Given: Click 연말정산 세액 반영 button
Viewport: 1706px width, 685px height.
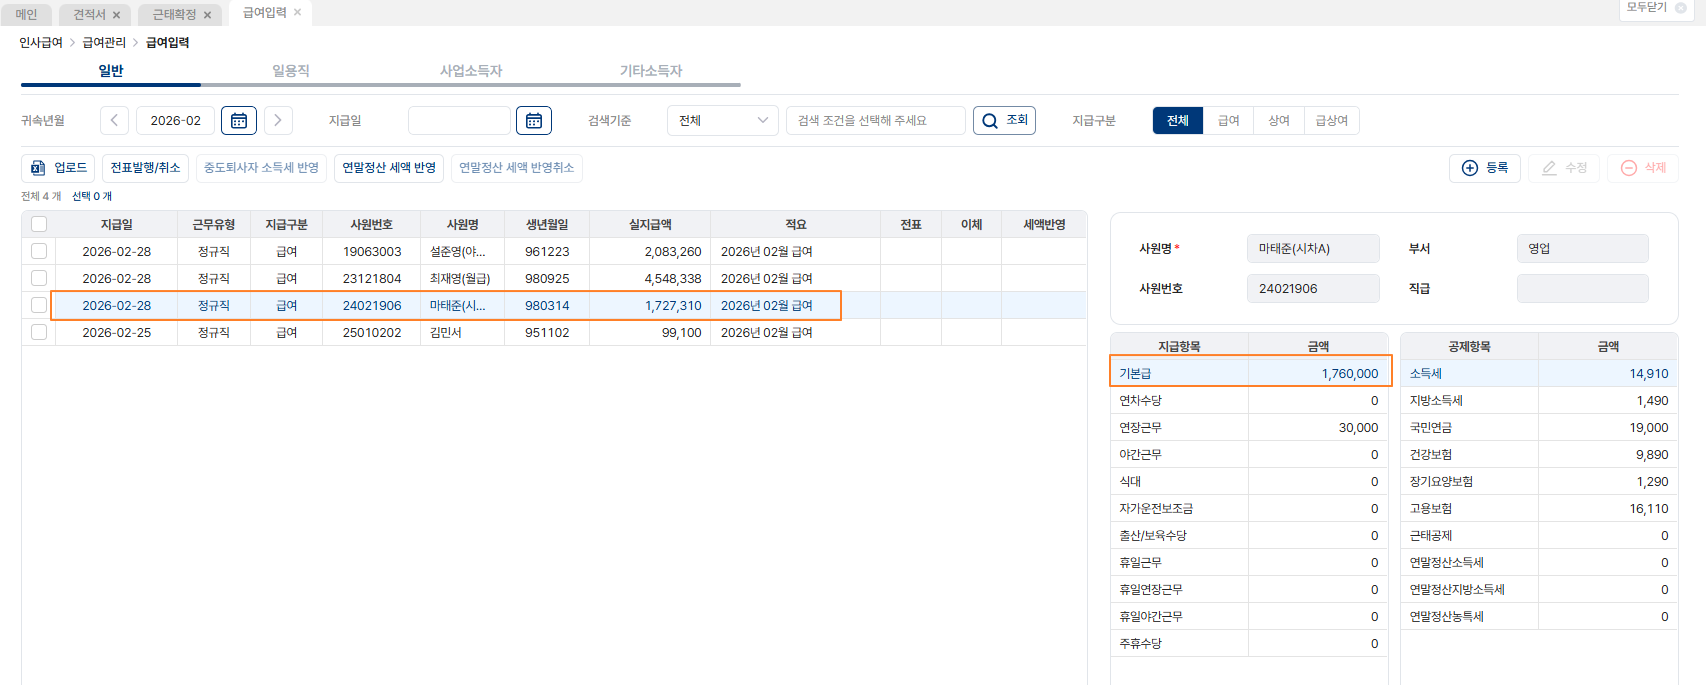Looking at the screenshot, I should point(389,168).
